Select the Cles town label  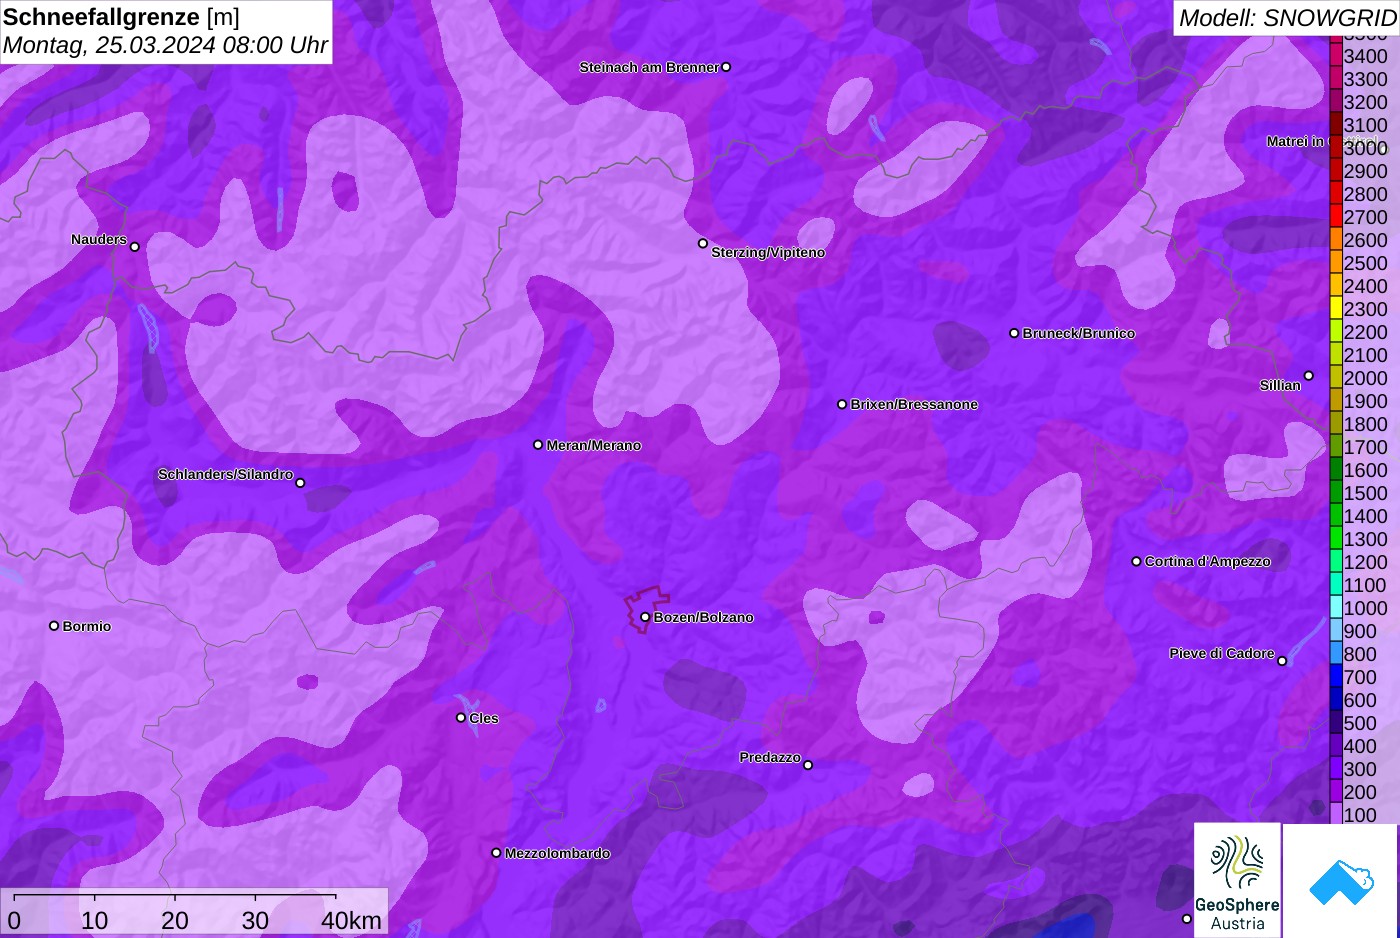click(484, 718)
